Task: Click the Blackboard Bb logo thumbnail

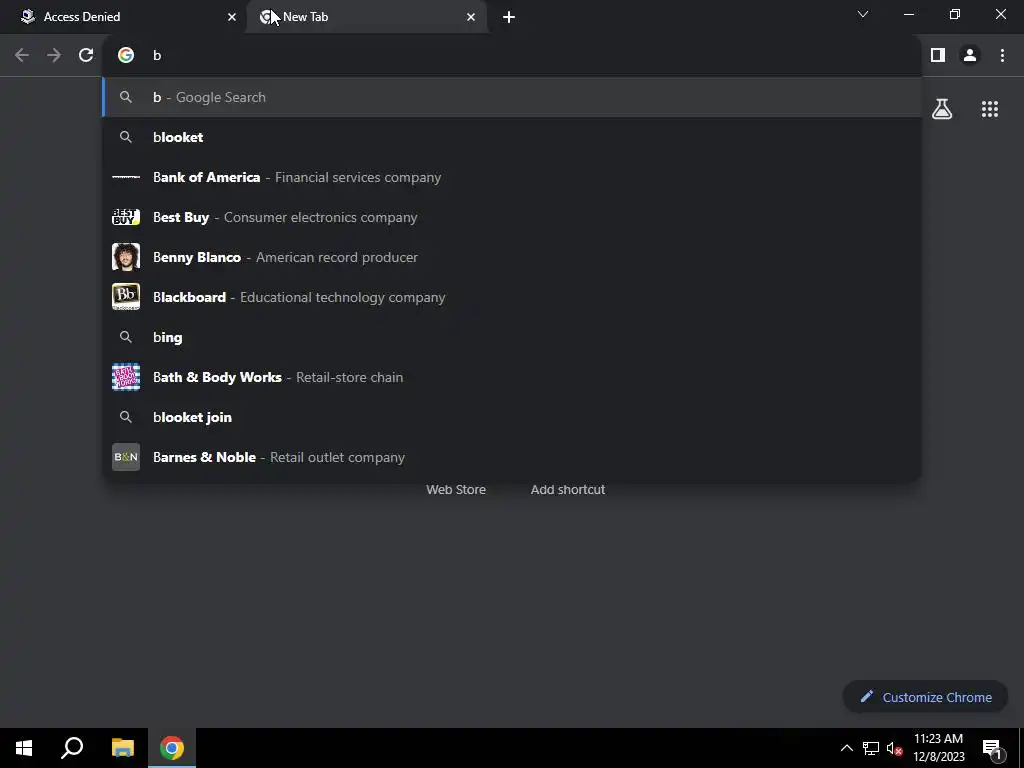Action: click(126, 297)
